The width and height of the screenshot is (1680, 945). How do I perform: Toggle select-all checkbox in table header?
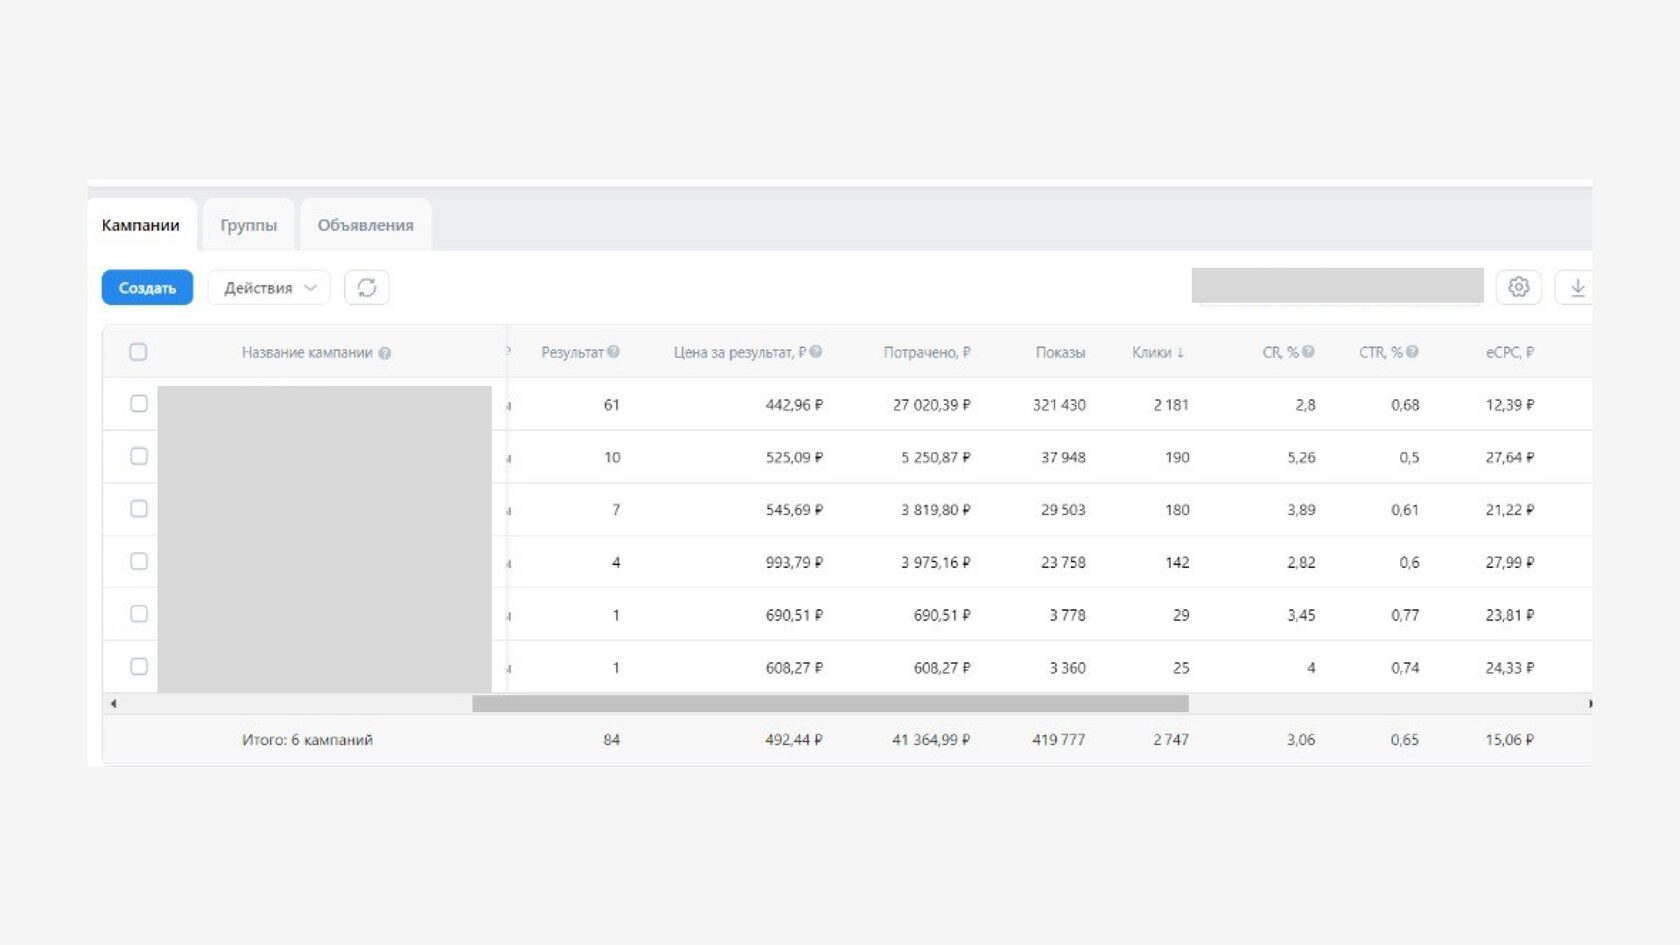(138, 352)
